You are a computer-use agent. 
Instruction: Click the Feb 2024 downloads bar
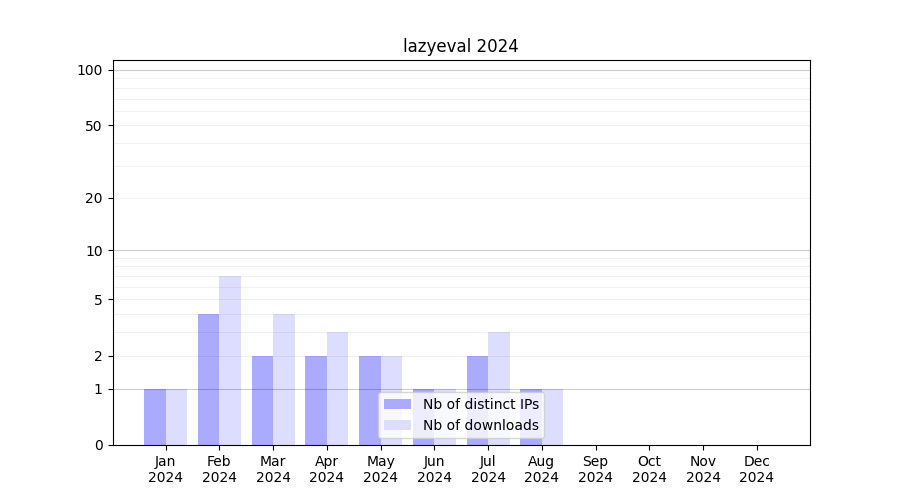(x=230, y=360)
